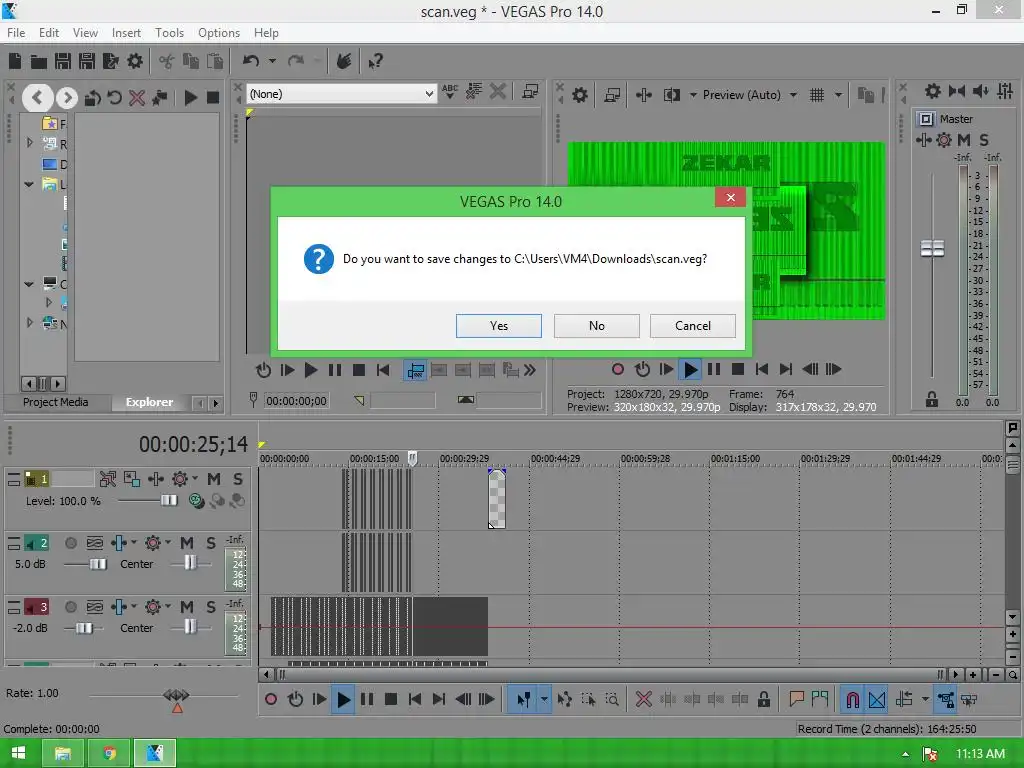Adjust track 2 volume slider at 5.0 dB

pos(98,564)
